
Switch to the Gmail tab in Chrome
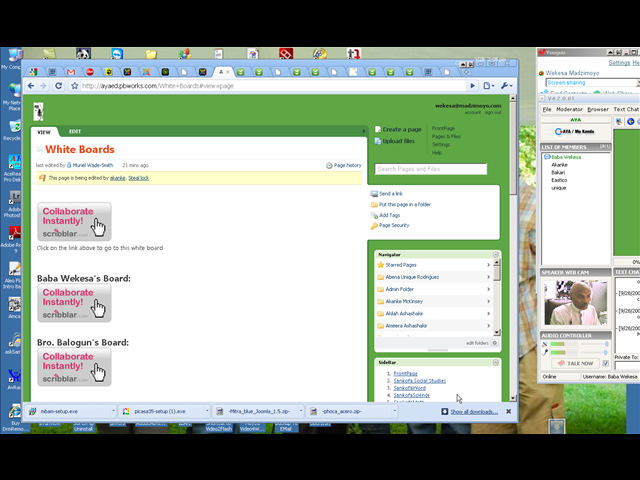(x=71, y=72)
